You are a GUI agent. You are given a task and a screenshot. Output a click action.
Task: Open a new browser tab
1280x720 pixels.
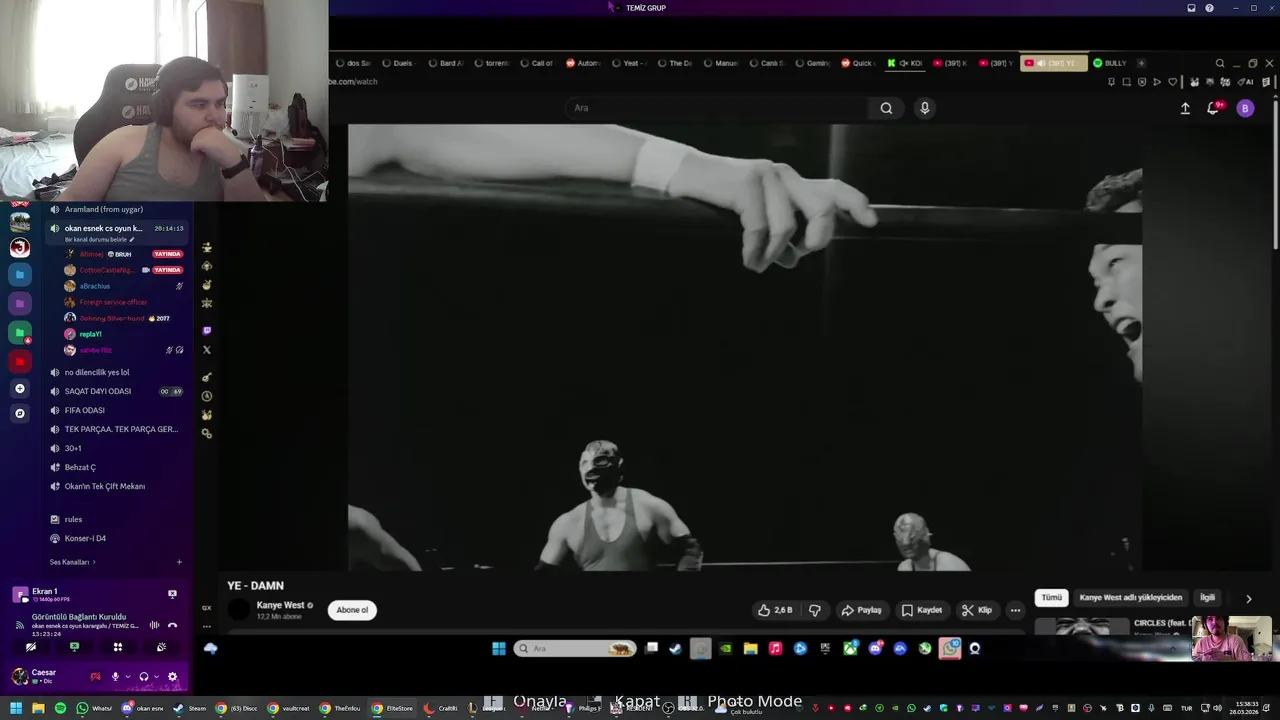pos(1141,63)
